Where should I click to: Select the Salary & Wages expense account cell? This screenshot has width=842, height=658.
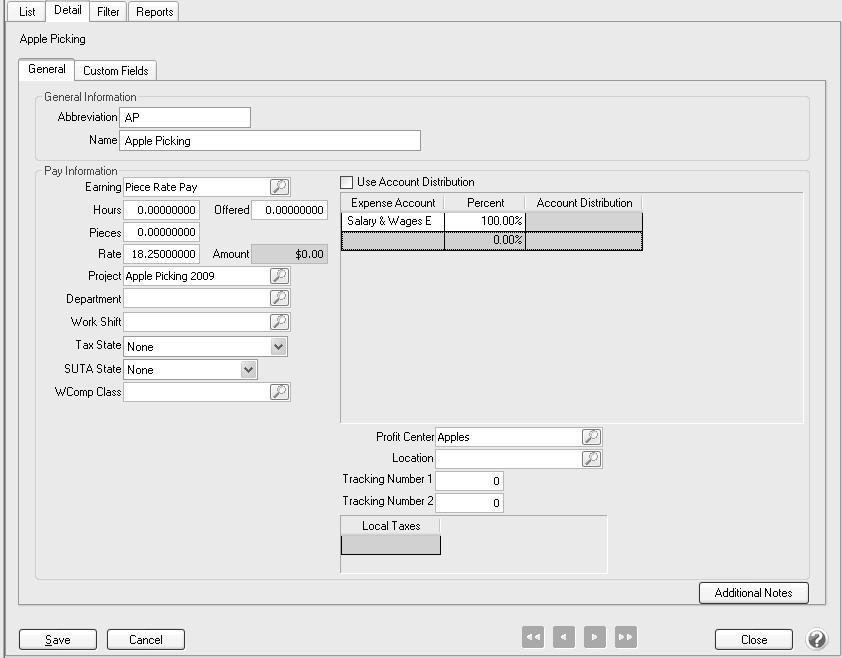click(x=392, y=221)
